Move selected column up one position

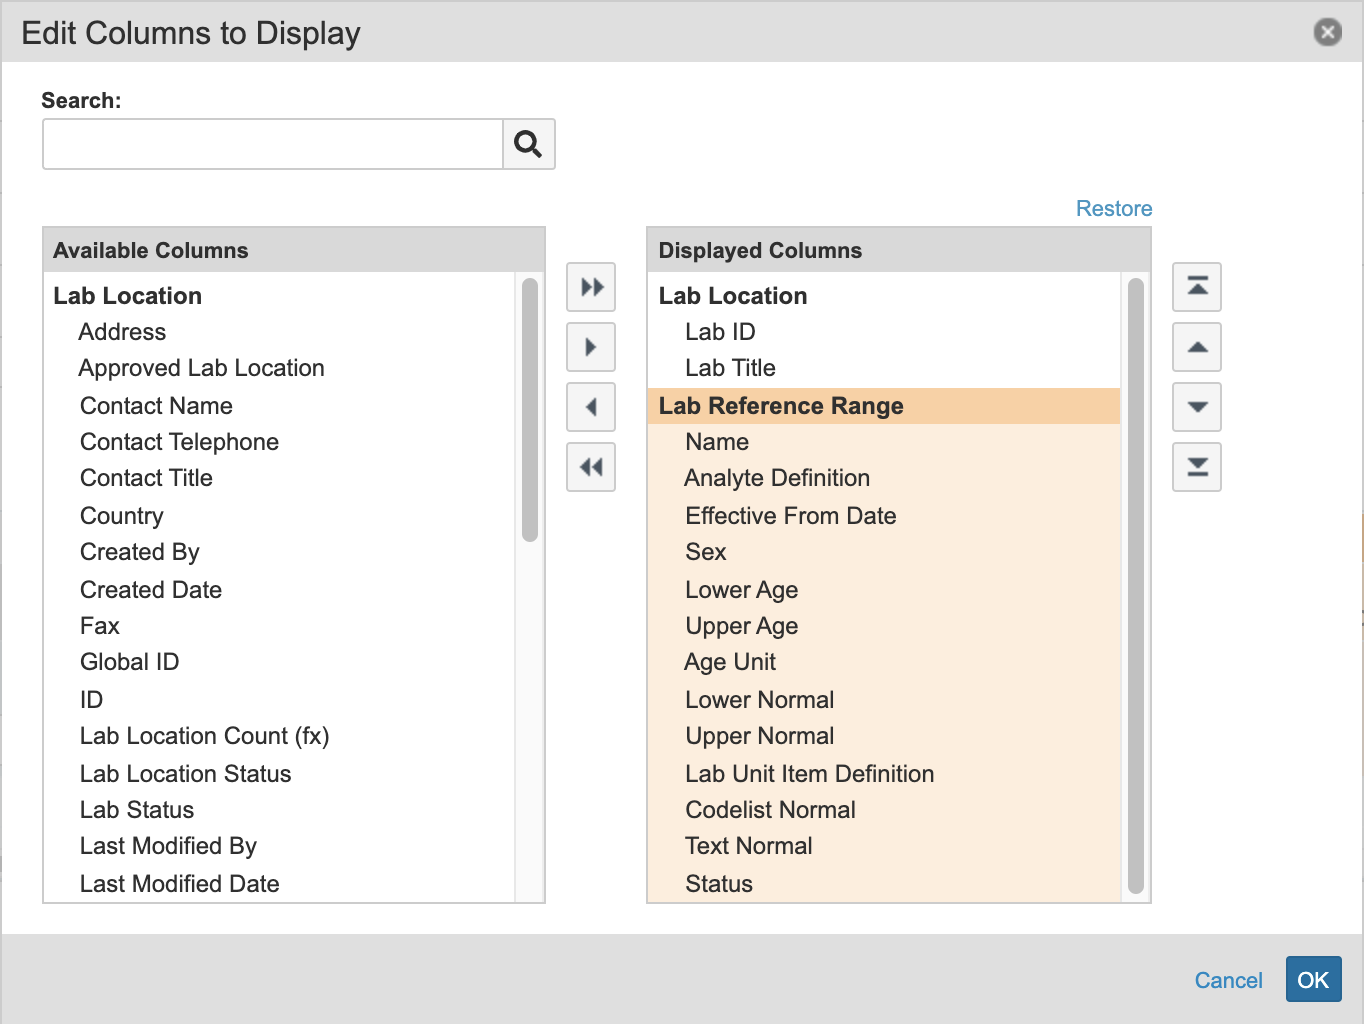[1197, 348]
